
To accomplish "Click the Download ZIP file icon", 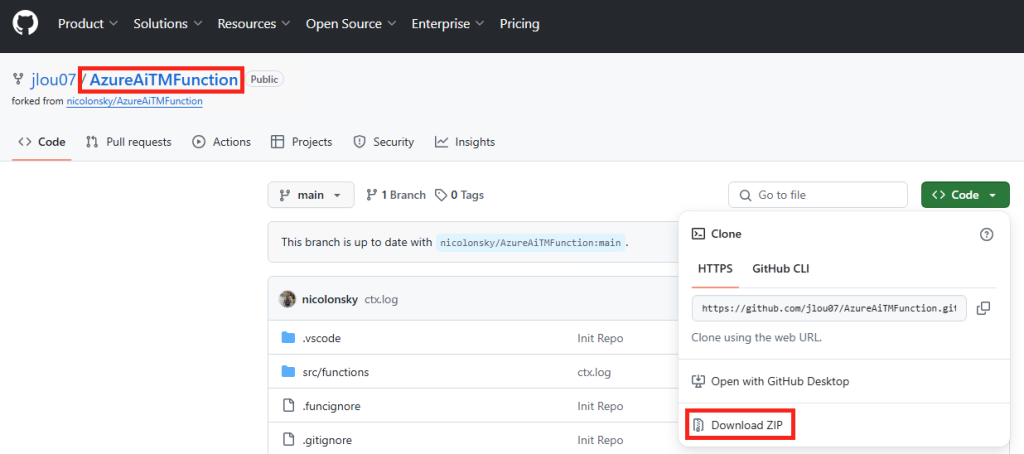I will (x=699, y=425).
